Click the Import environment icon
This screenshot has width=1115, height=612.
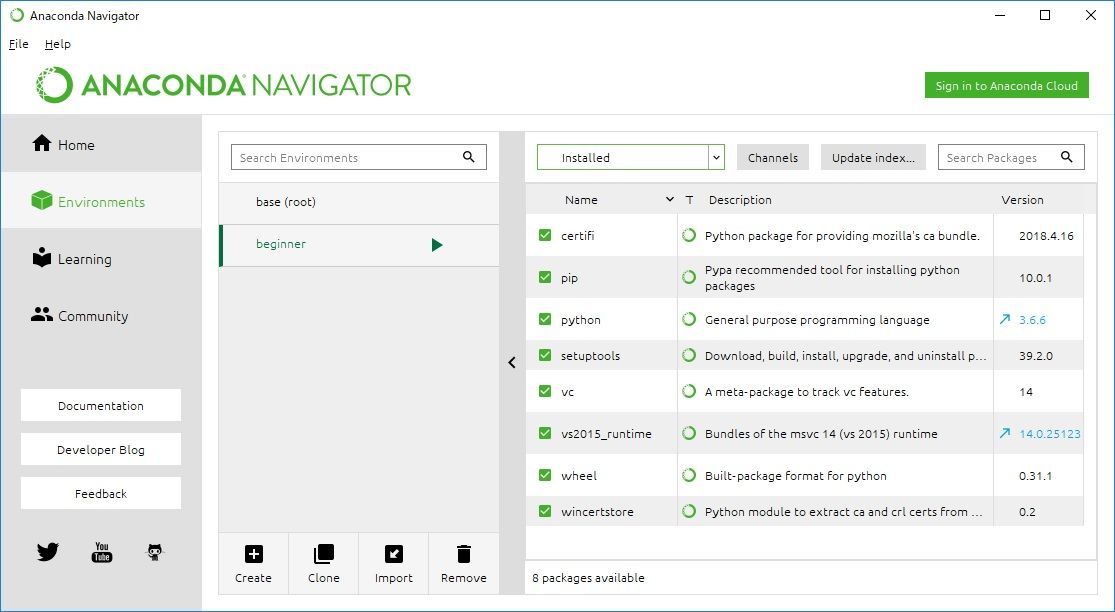click(x=393, y=554)
